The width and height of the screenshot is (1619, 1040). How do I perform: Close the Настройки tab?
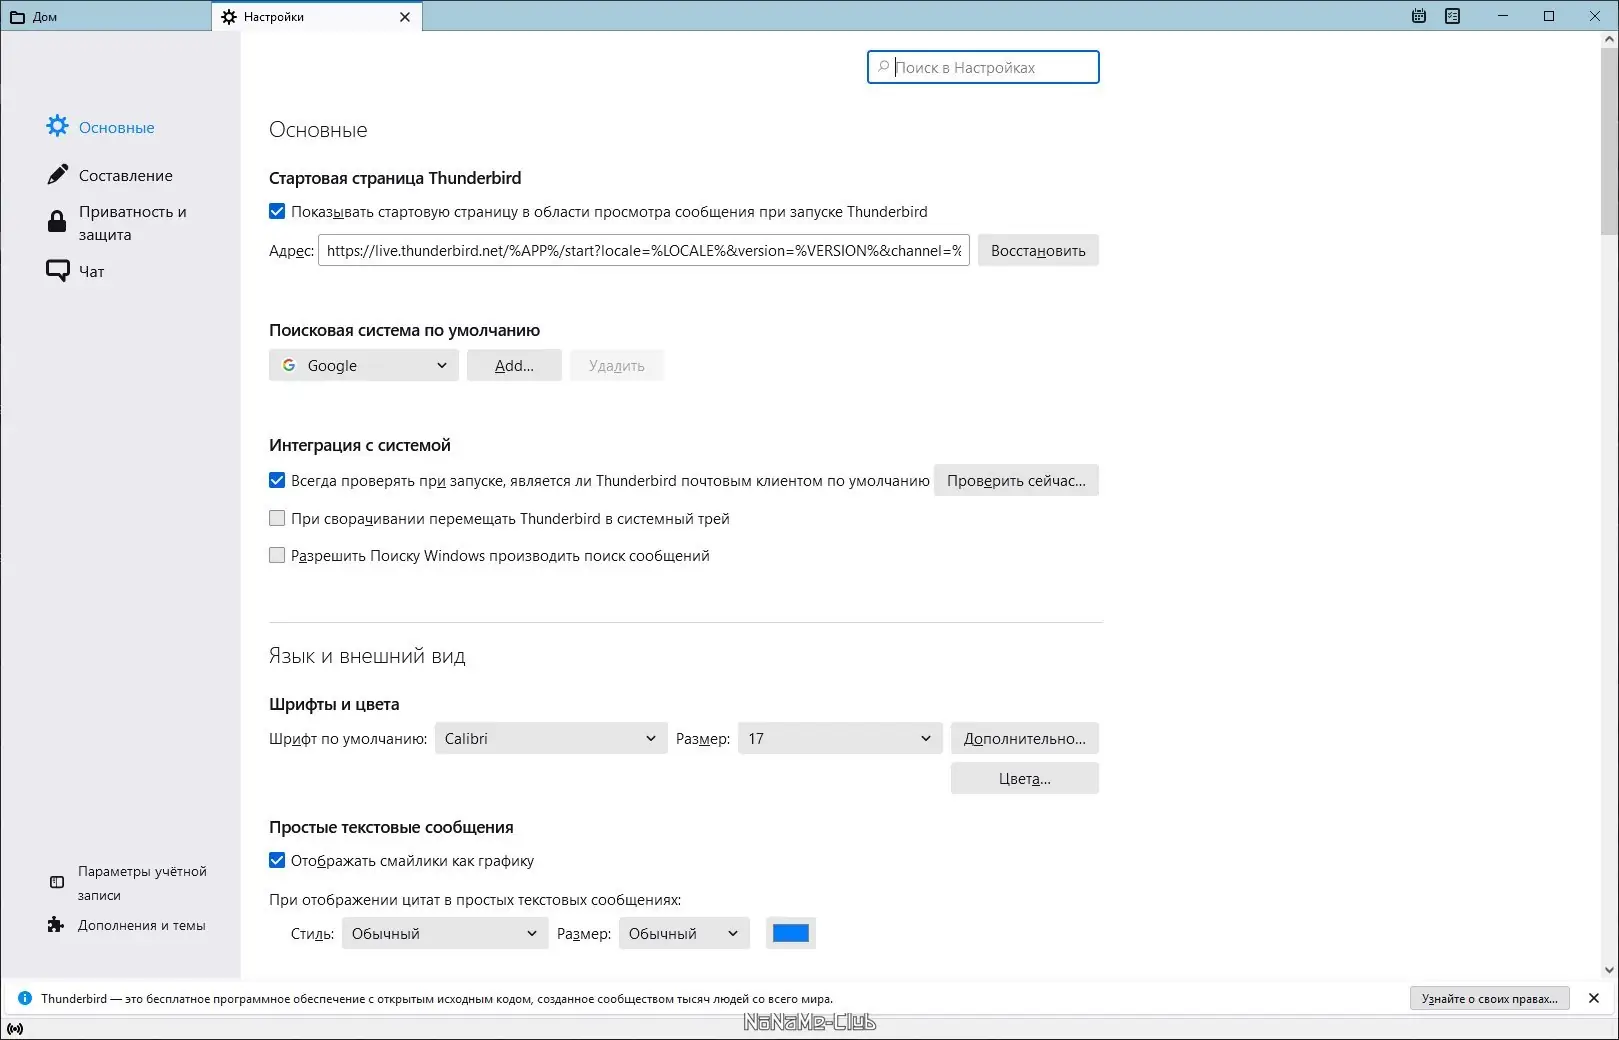(x=405, y=17)
